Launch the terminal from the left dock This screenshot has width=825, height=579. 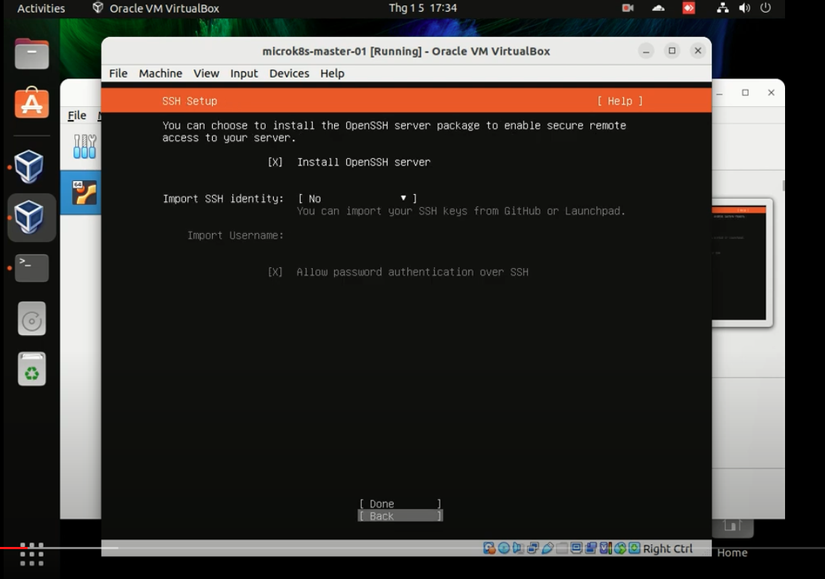pos(30,268)
